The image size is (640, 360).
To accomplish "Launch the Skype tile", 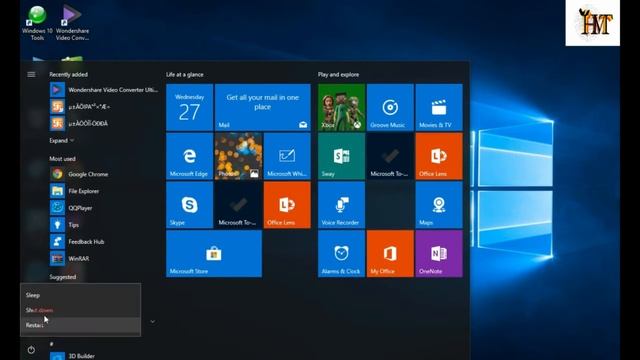I will click(189, 205).
